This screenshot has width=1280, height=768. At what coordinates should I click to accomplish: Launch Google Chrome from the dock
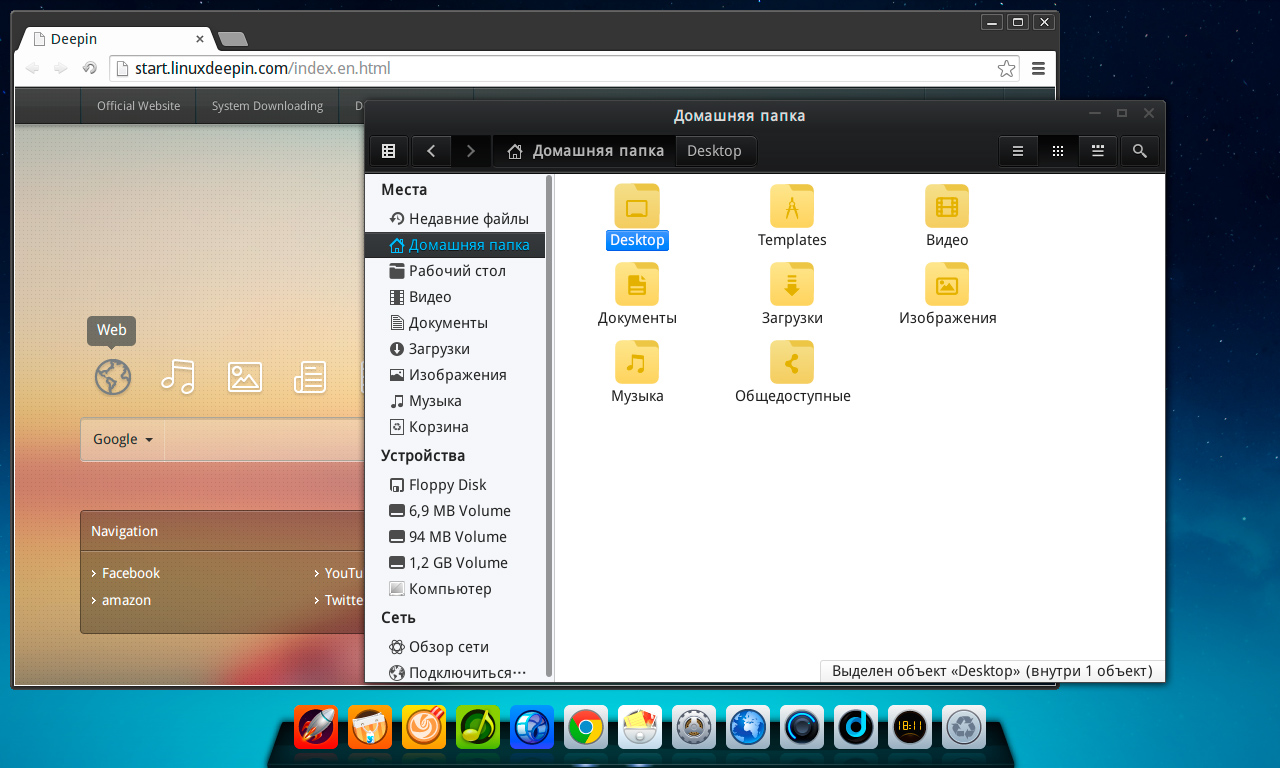tap(585, 727)
